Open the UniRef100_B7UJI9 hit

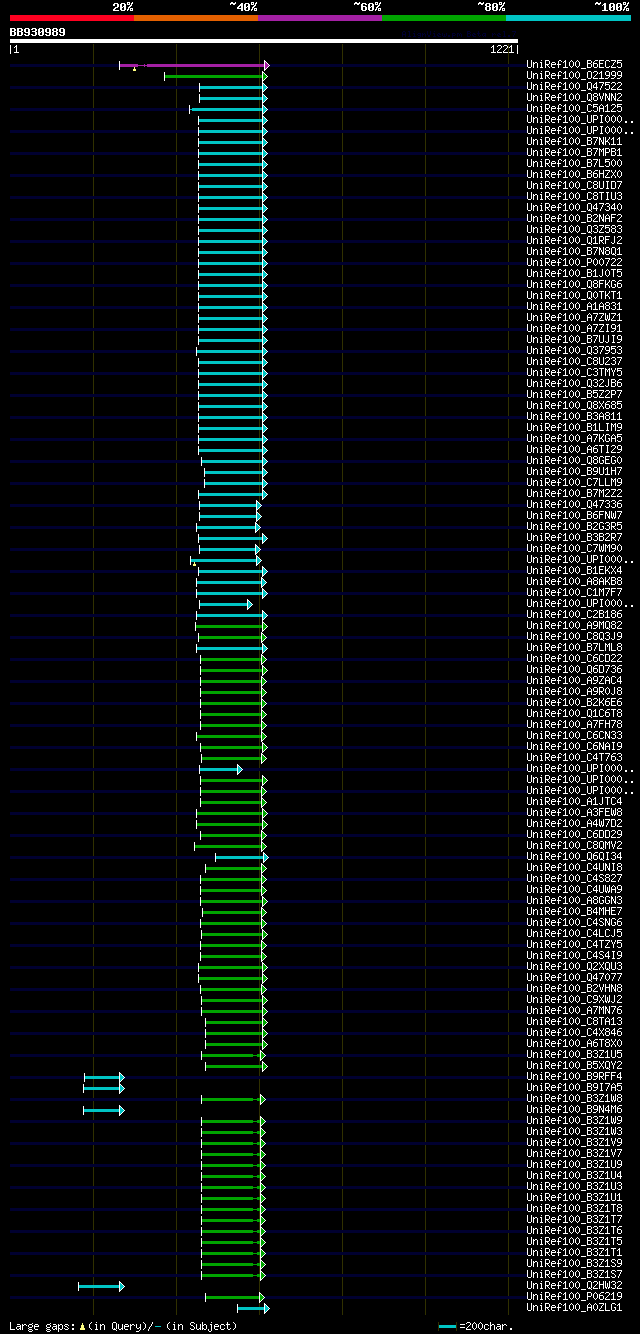pyautogui.click(x=576, y=339)
